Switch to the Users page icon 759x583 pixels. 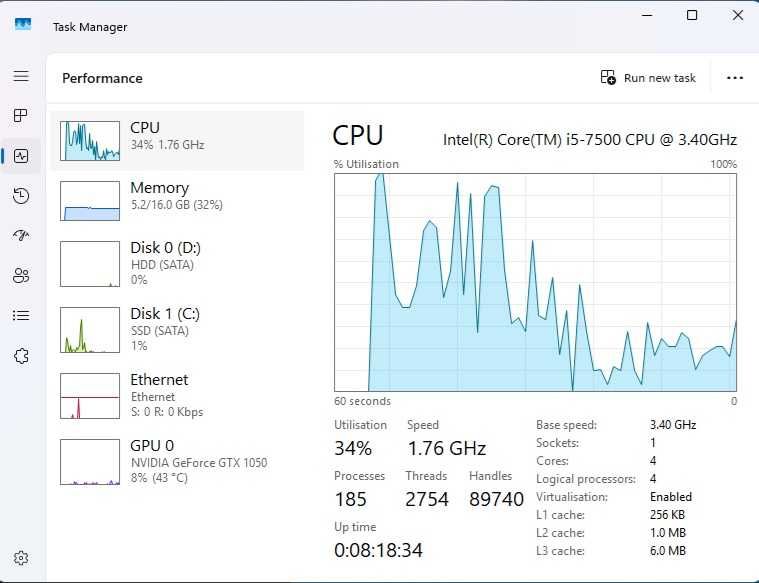(21, 276)
